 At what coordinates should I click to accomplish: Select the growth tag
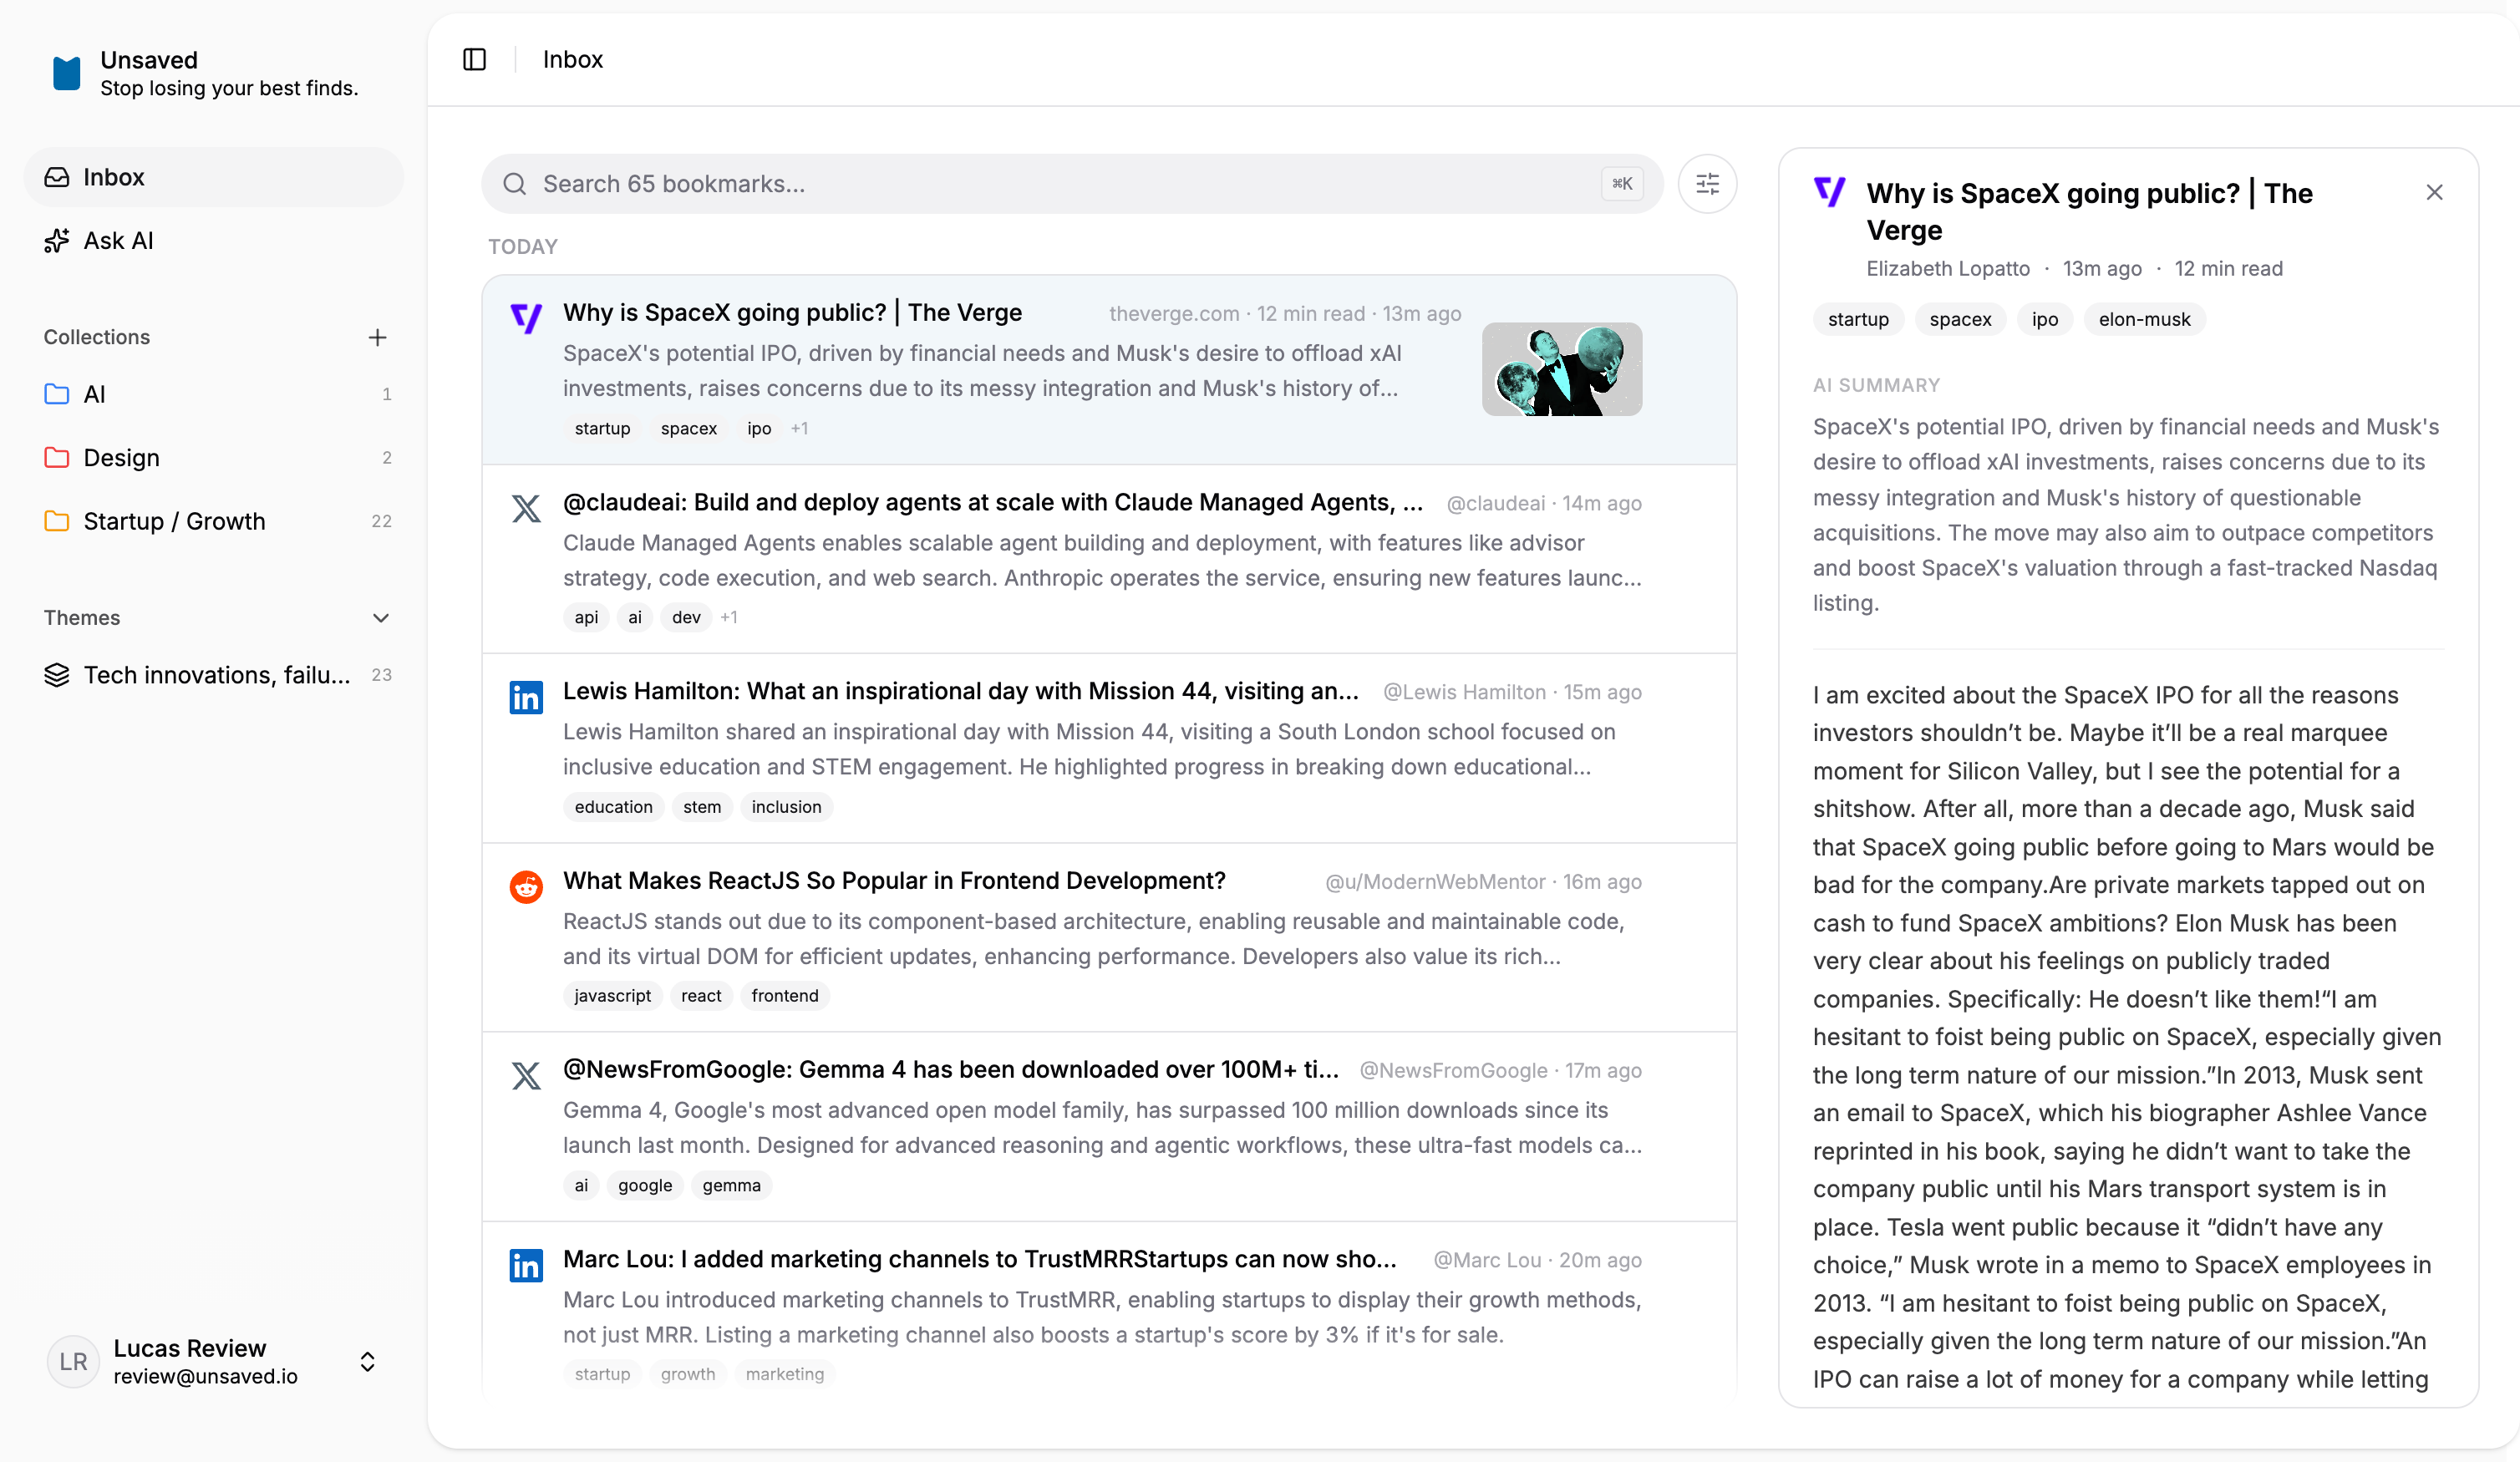(688, 1374)
